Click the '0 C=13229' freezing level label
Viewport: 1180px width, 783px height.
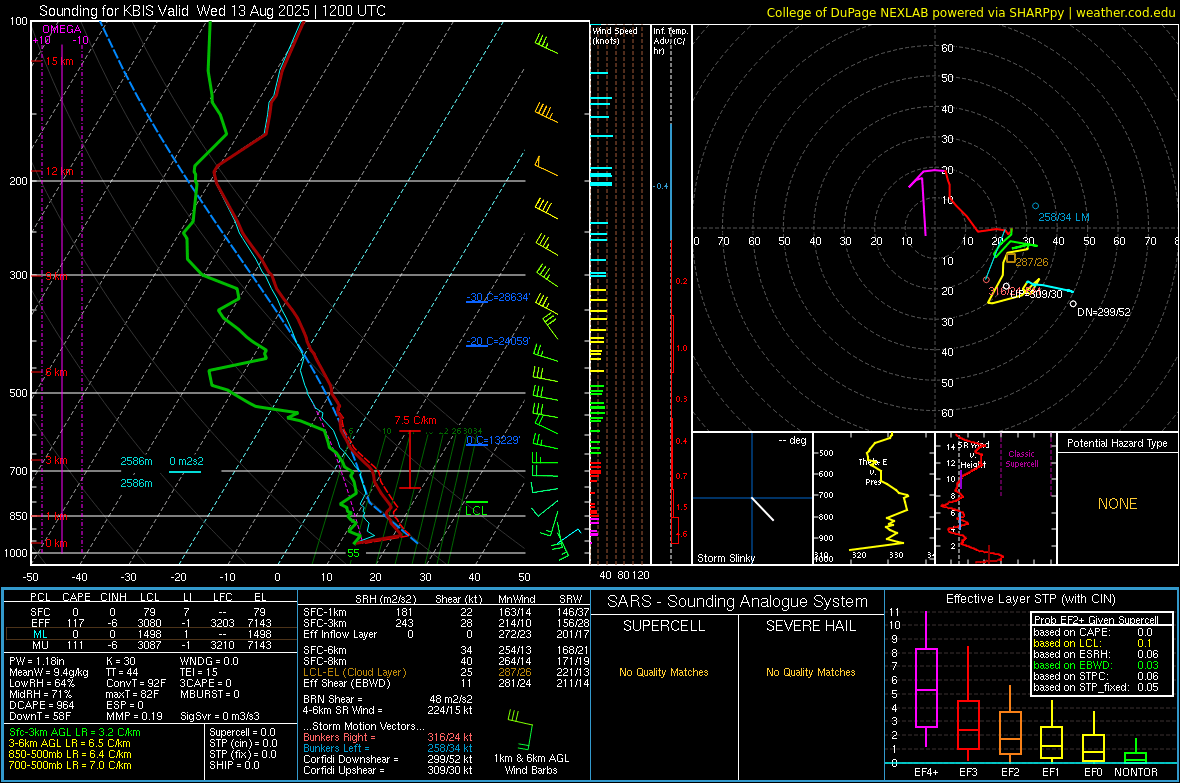[x=493, y=440]
